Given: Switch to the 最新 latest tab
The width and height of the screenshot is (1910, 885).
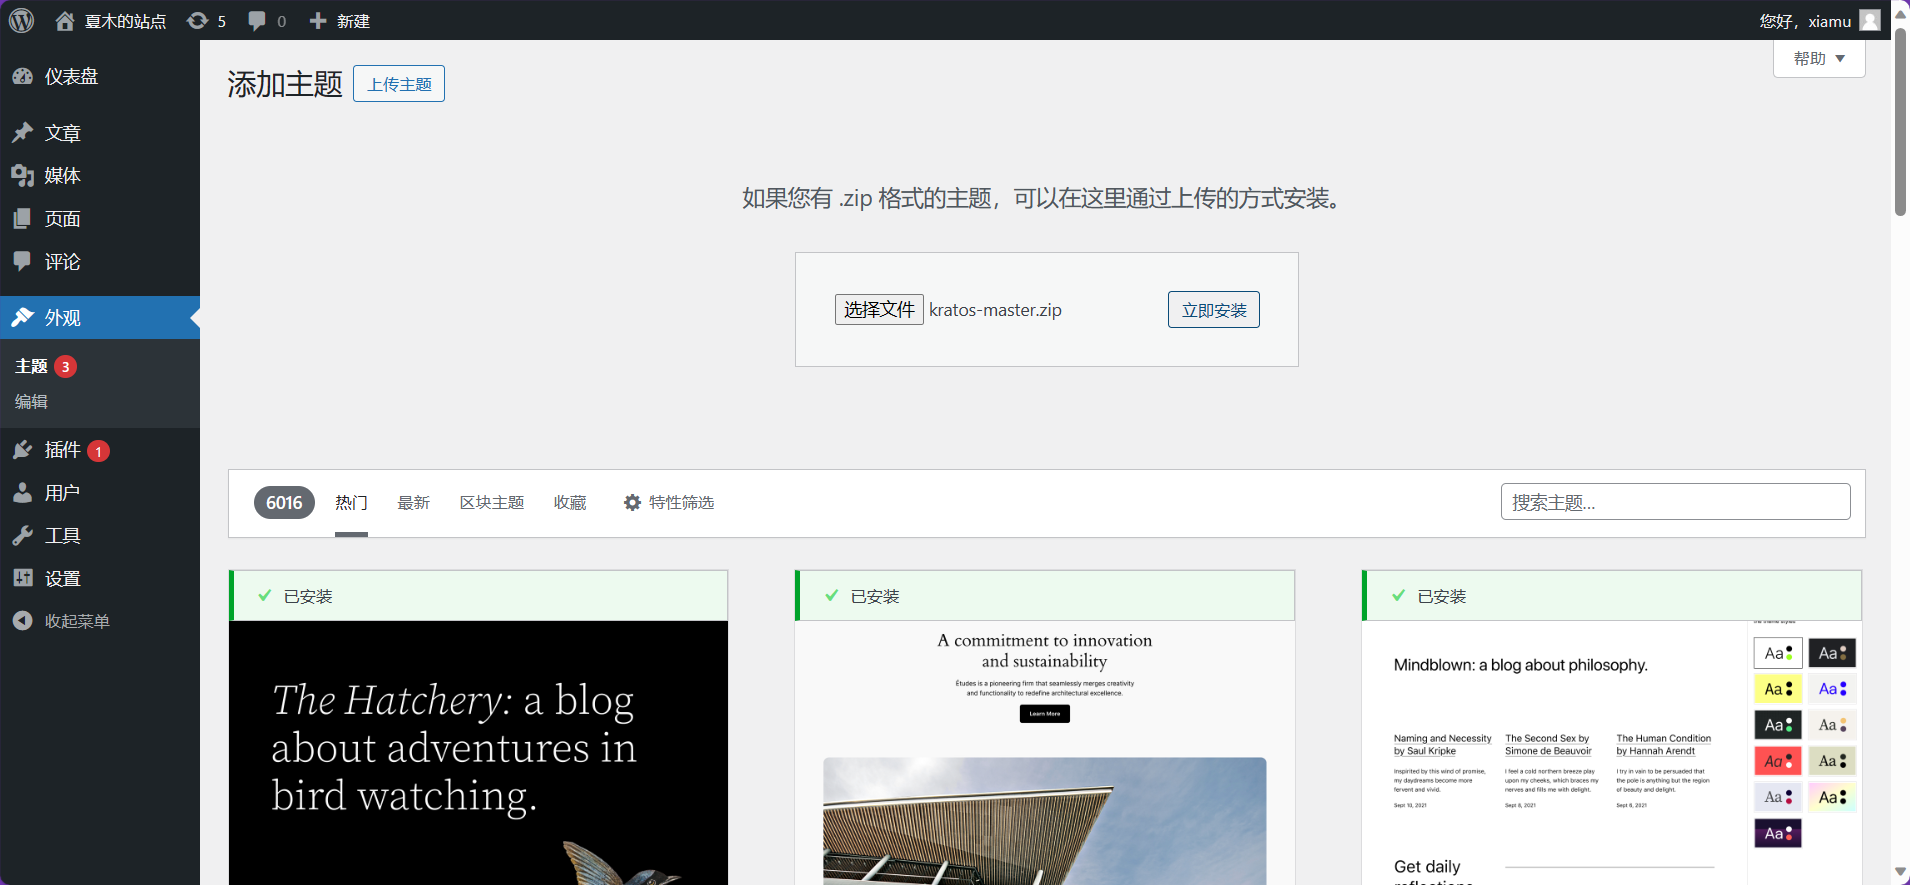Looking at the screenshot, I should [414, 503].
